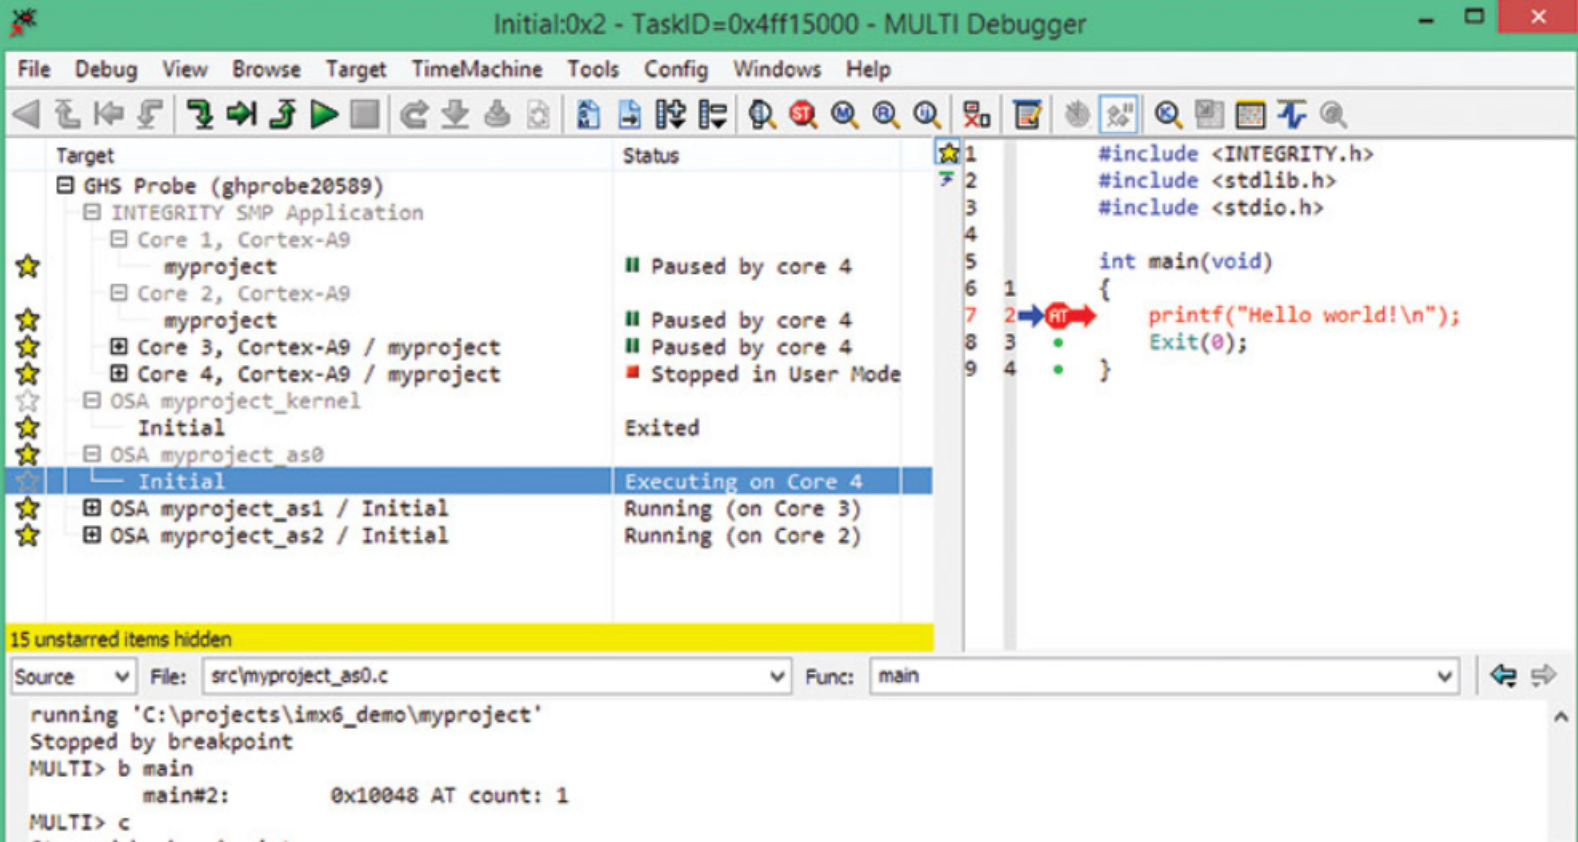
Task: Click the red ST magnifier icon
Action: pos(803,114)
